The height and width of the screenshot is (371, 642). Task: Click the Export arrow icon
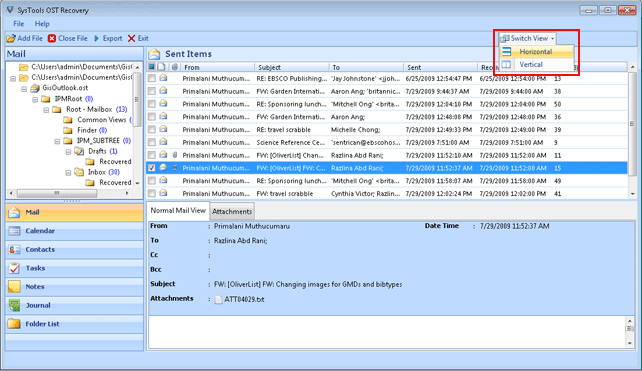point(97,38)
